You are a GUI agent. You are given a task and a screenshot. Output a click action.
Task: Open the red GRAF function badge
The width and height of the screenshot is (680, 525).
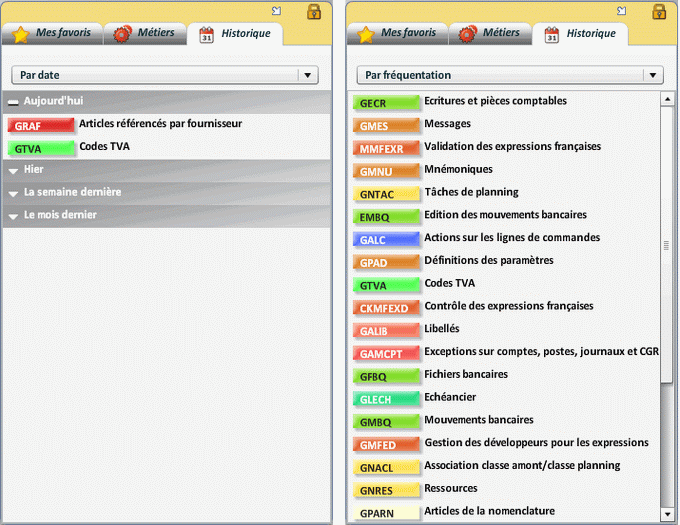click(40, 126)
